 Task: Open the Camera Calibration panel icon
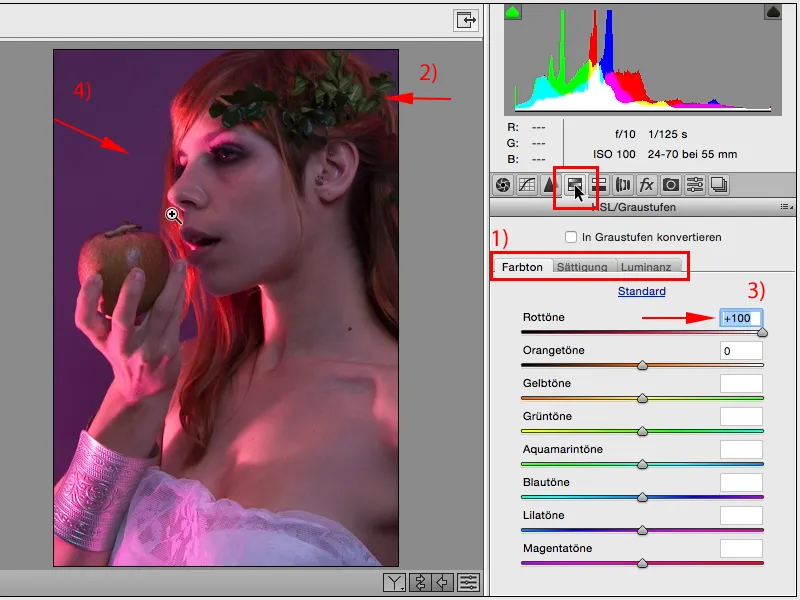tap(671, 185)
